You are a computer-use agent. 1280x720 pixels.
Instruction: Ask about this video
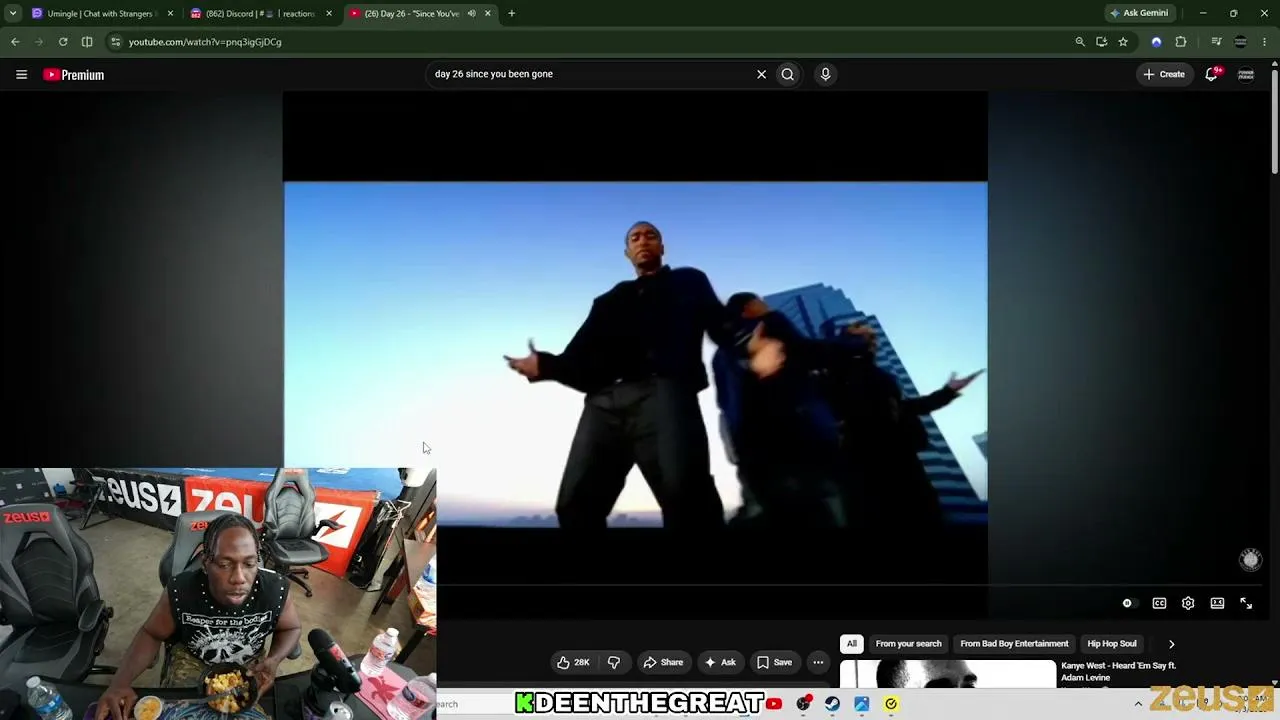coord(720,662)
